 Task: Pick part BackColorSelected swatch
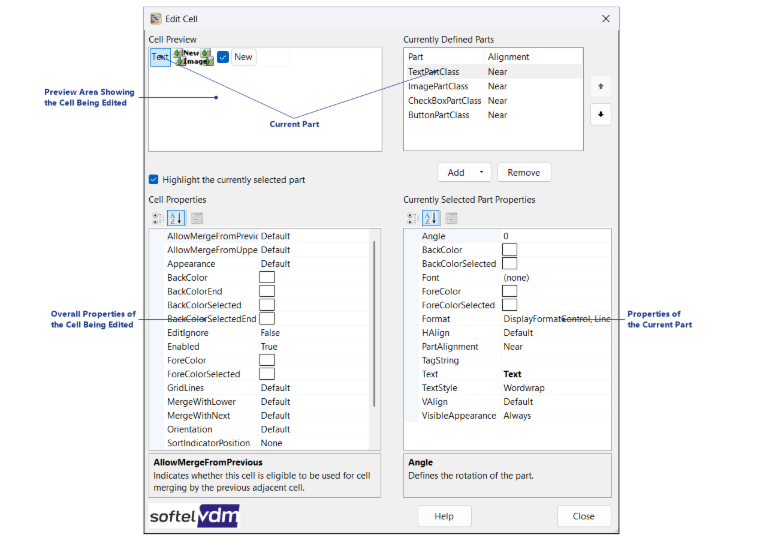[509, 264]
